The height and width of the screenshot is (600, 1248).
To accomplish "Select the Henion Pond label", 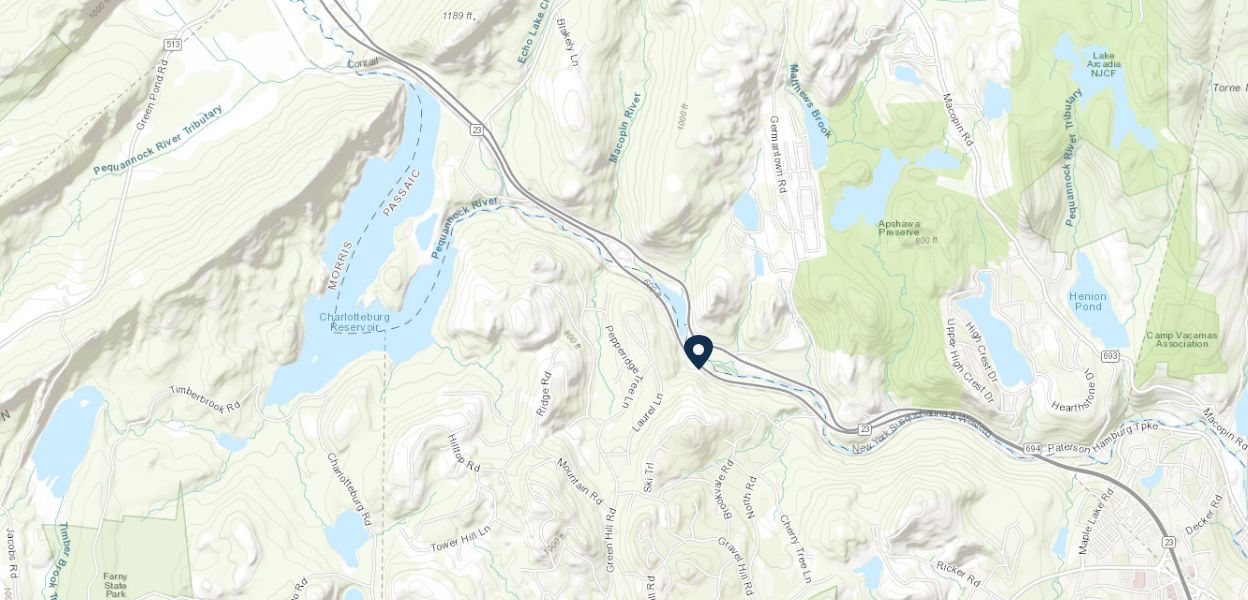I will coord(1088,301).
